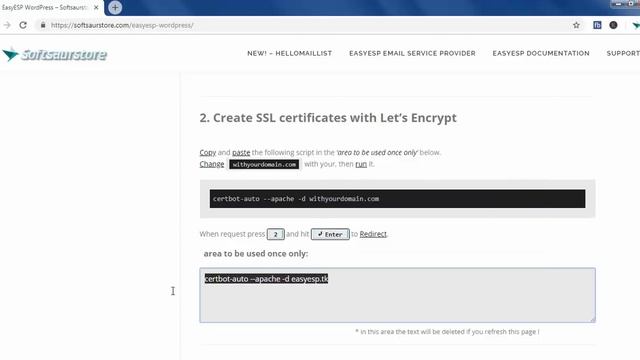Click the Softsaurstore logo
Screen dimensions: 640x360
(x=54, y=54)
